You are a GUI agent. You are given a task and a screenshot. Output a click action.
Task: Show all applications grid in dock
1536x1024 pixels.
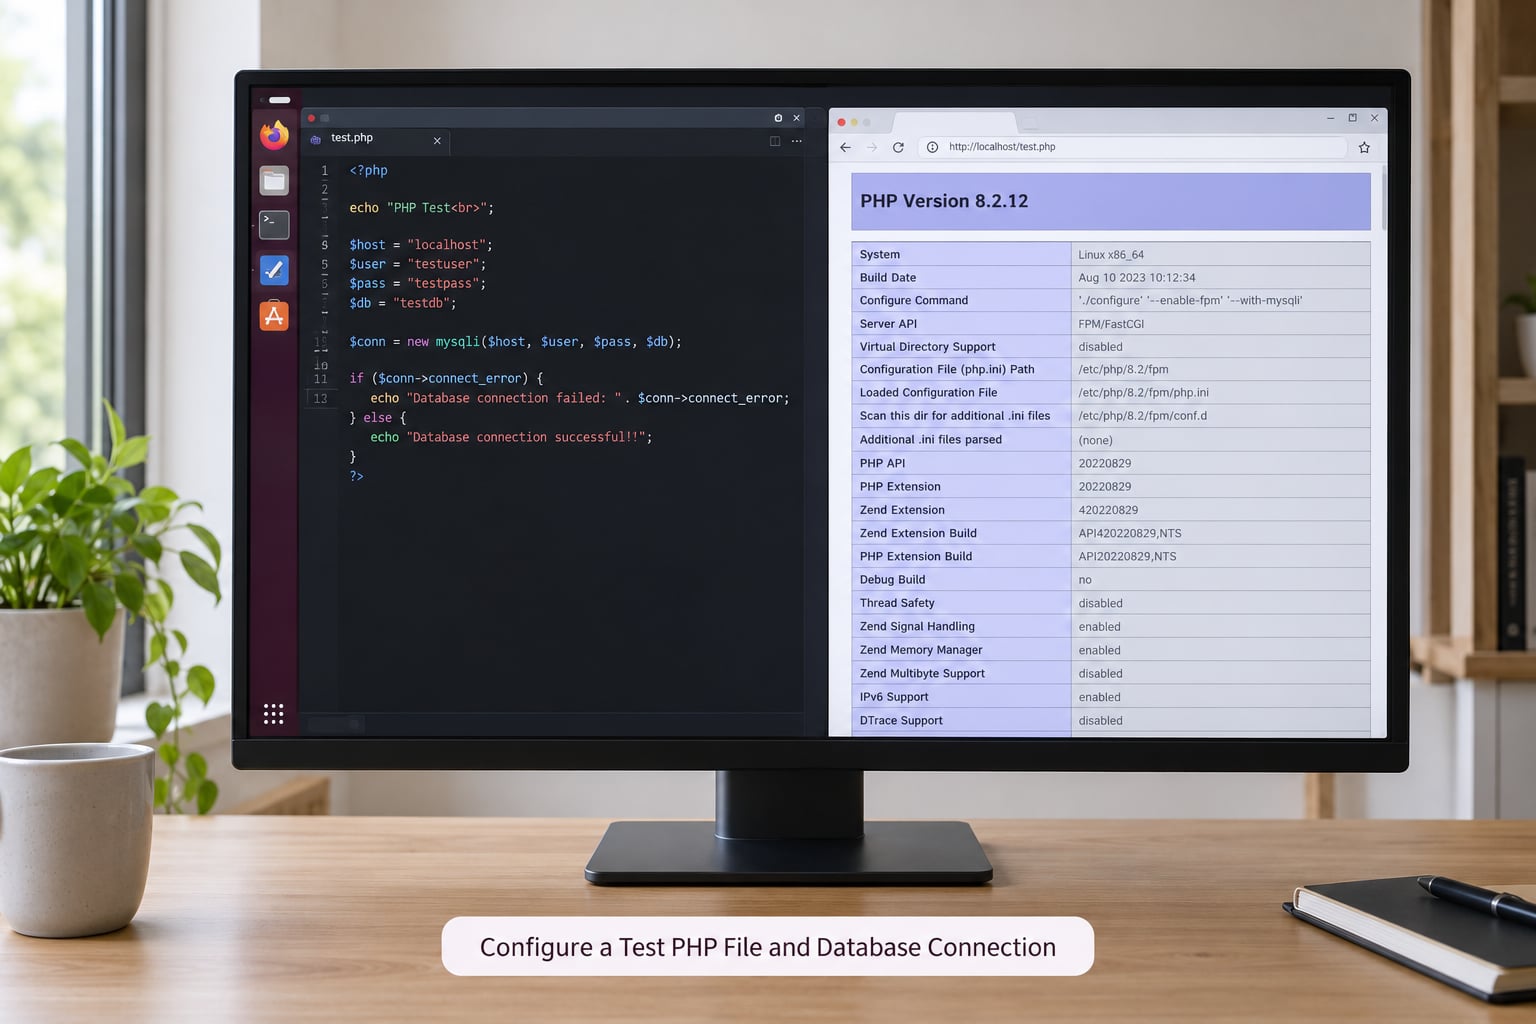273,713
